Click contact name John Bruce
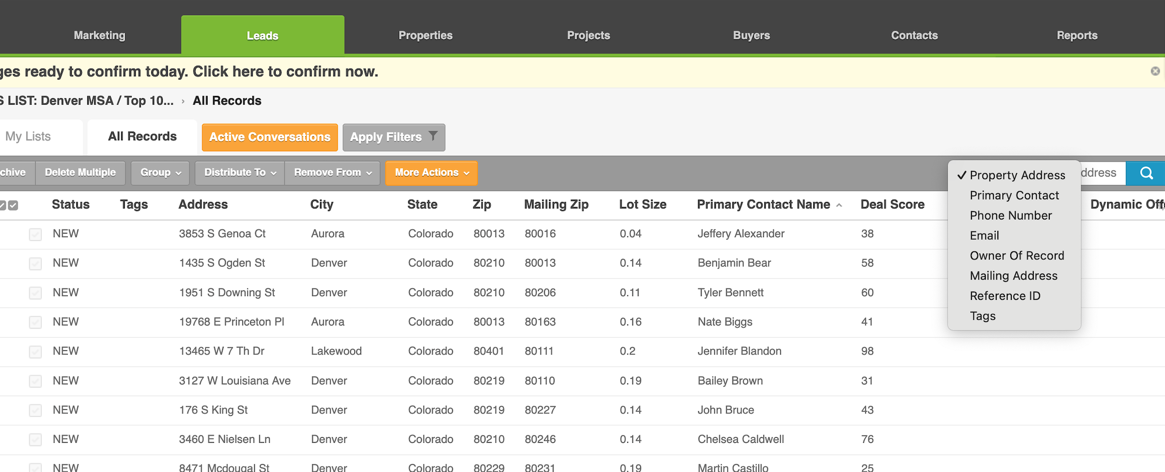This screenshot has width=1165, height=472. [726, 410]
